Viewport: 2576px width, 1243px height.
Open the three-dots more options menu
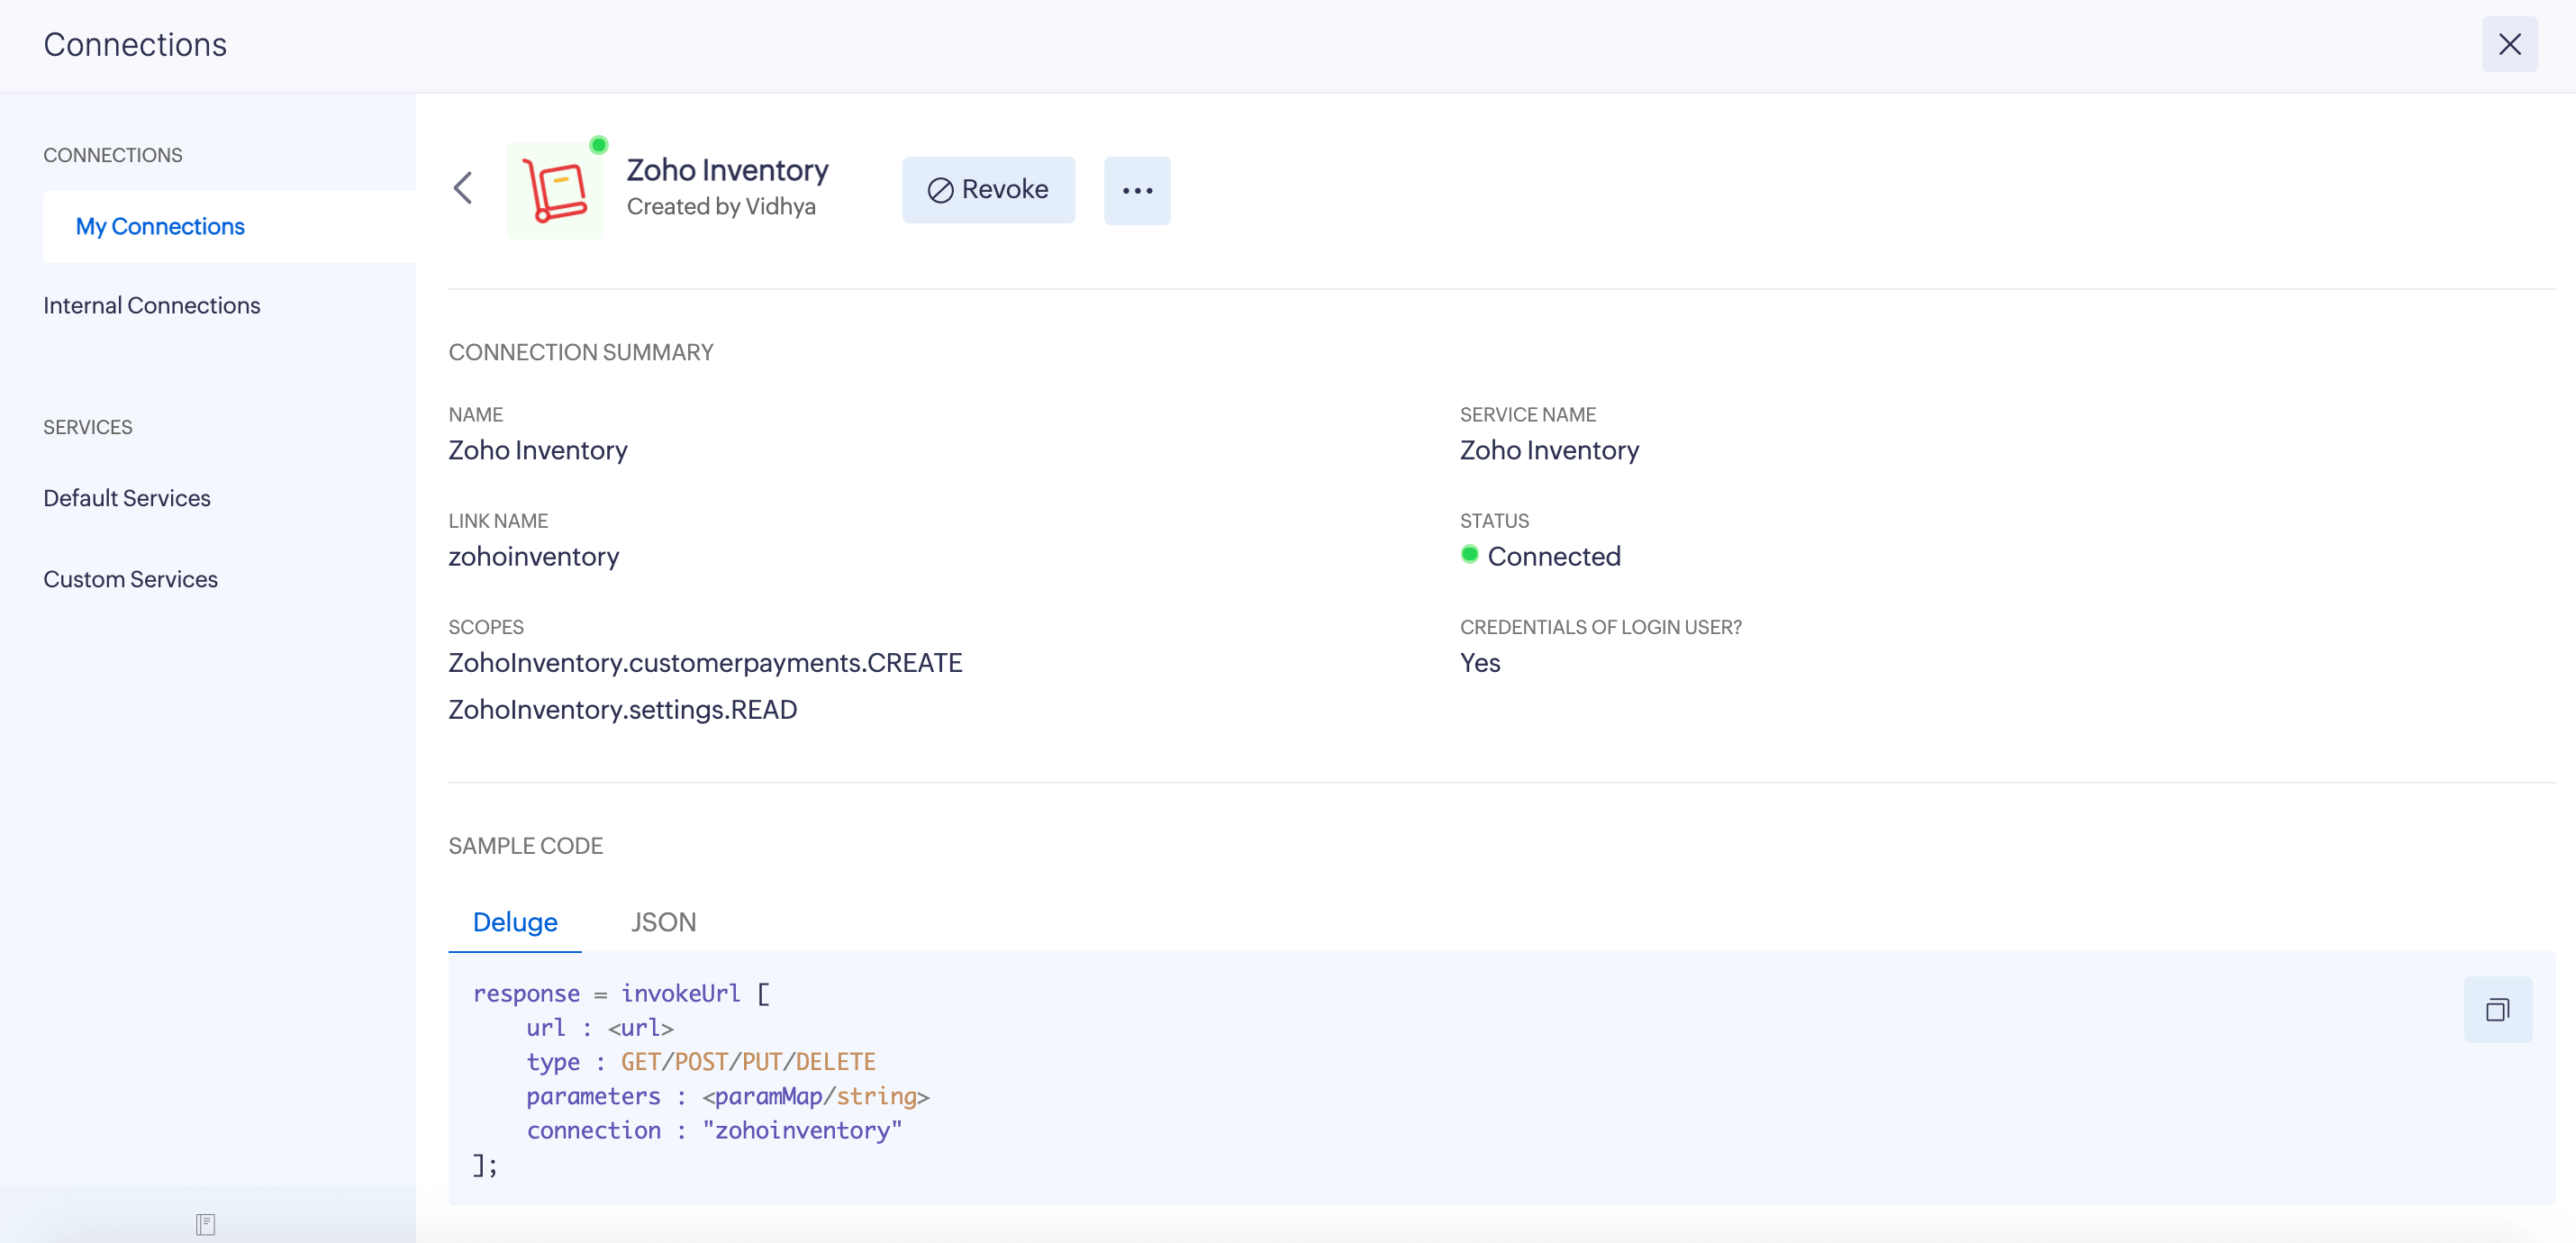point(1137,190)
